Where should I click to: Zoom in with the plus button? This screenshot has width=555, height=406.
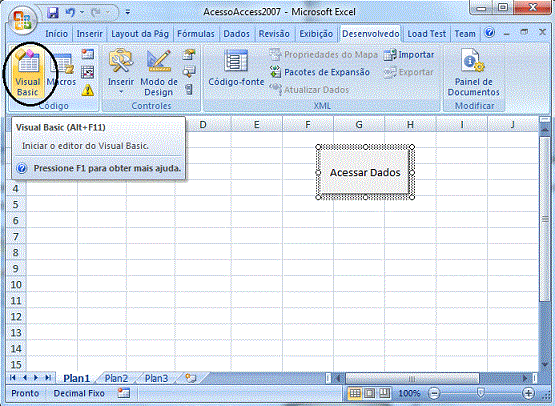click(x=528, y=393)
